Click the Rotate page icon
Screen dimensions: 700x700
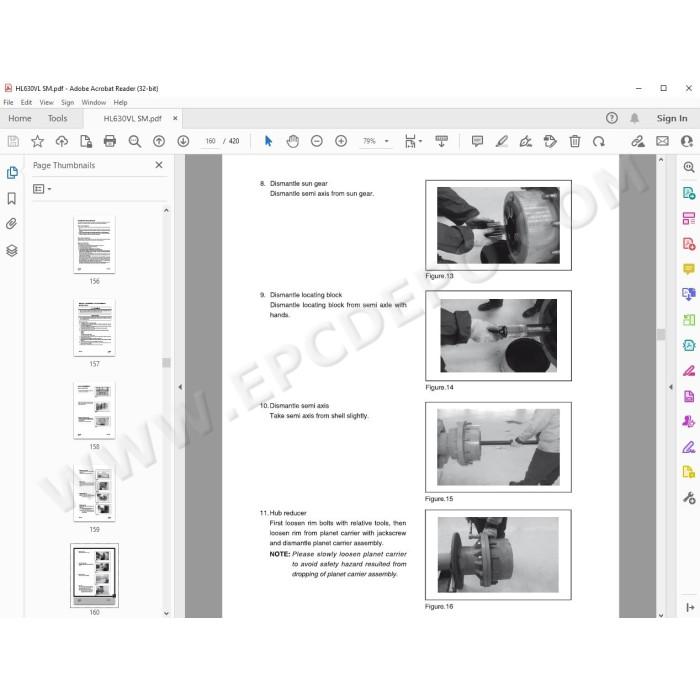[x=599, y=142]
